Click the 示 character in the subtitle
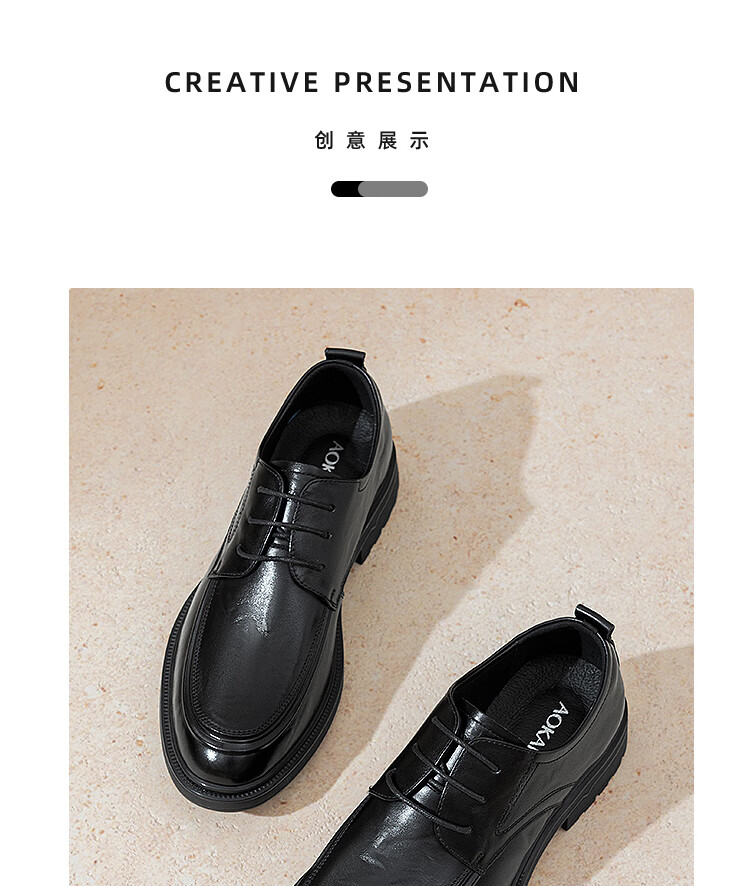Viewport: 750px width, 886px height. click(420, 140)
